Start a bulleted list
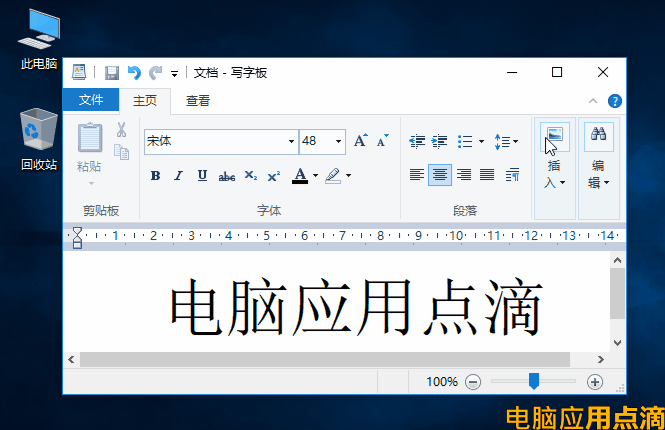The height and width of the screenshot is (430, 665). (x=465, y=141)
